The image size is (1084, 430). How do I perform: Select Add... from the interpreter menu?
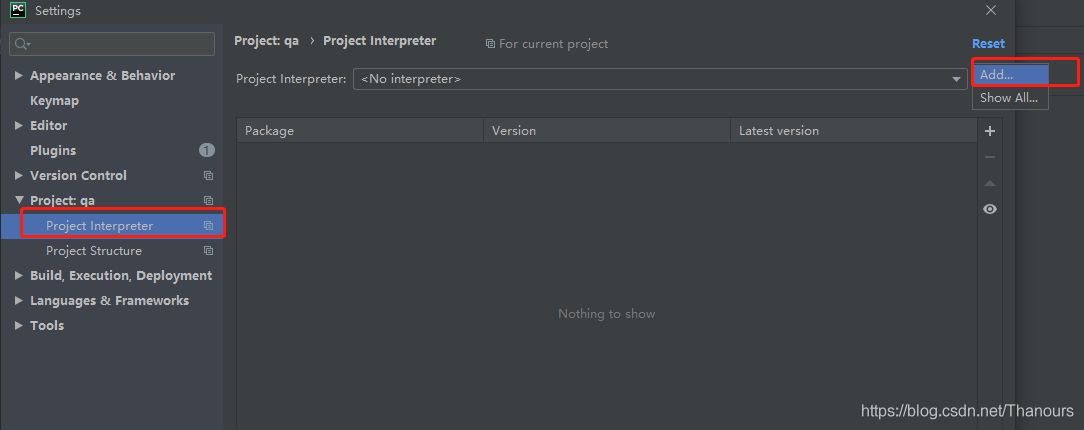(1009, 74)
